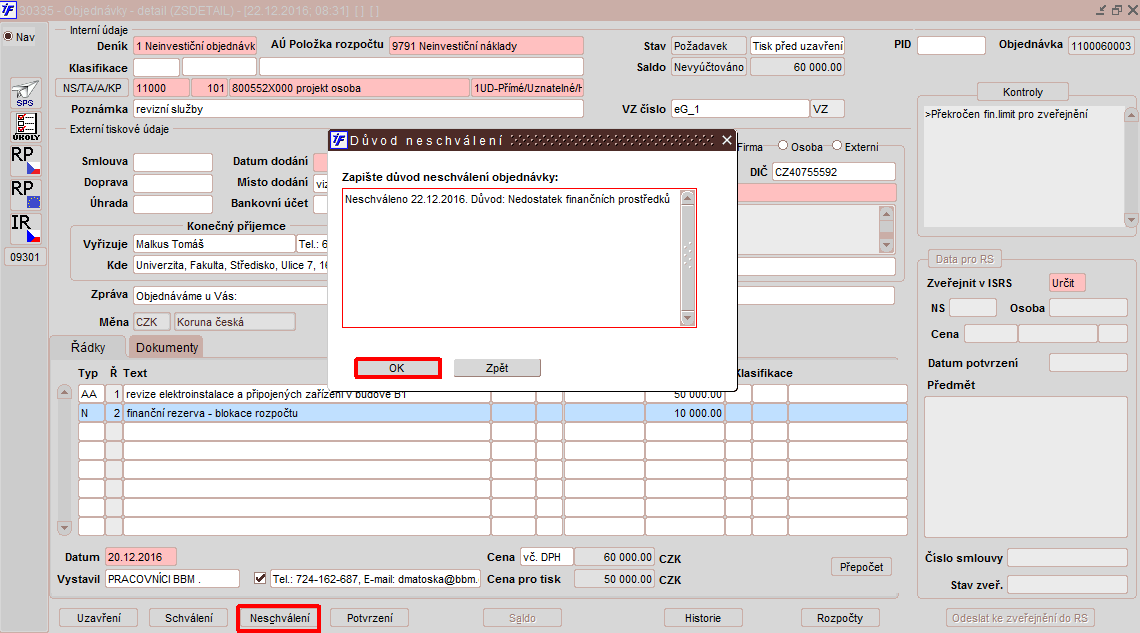Click the Uzavření button
The width and height of the screenshot is (1140, 633).
(99, 618)
